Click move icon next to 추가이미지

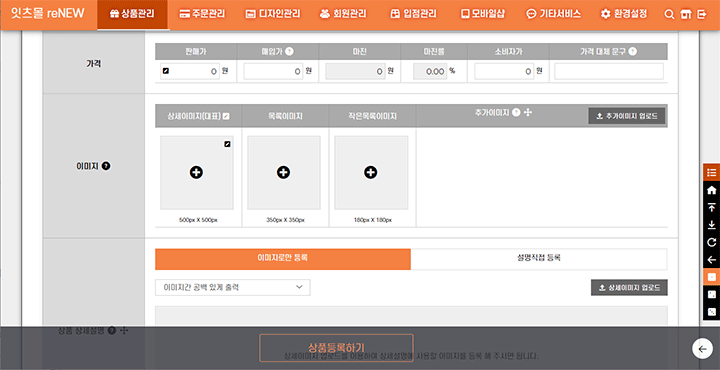(x=528, y=112)
